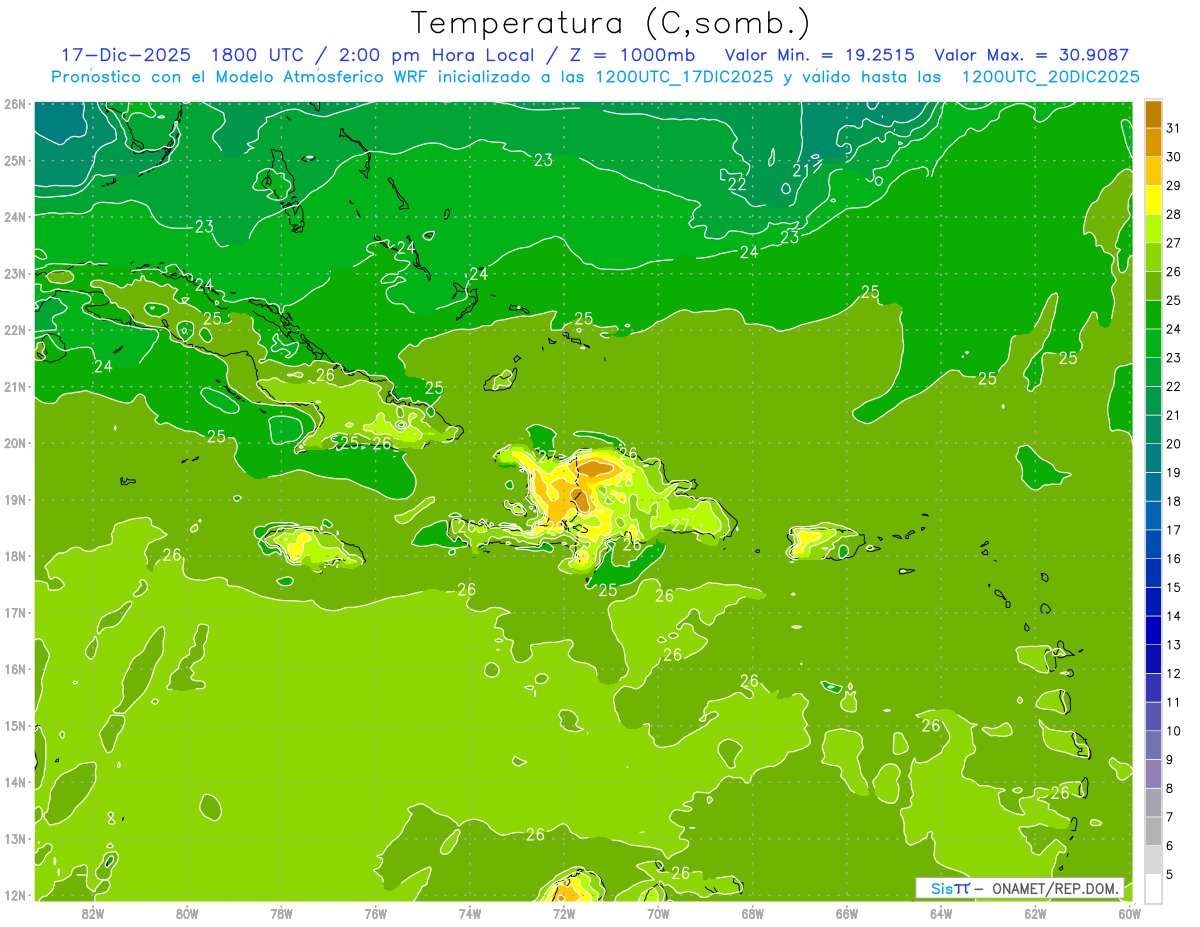Screen dimensions: 1200x927
Task: Select the "Valor Min. = 19.2515" readout
Action: 819,55
